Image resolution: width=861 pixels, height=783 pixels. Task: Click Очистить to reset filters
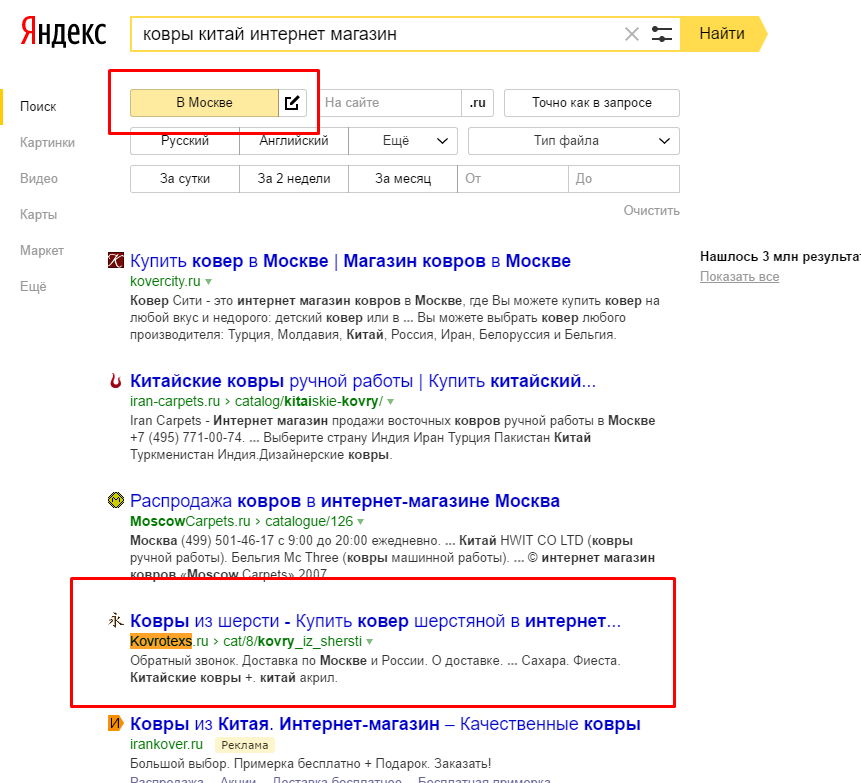[x=651, y=210]
